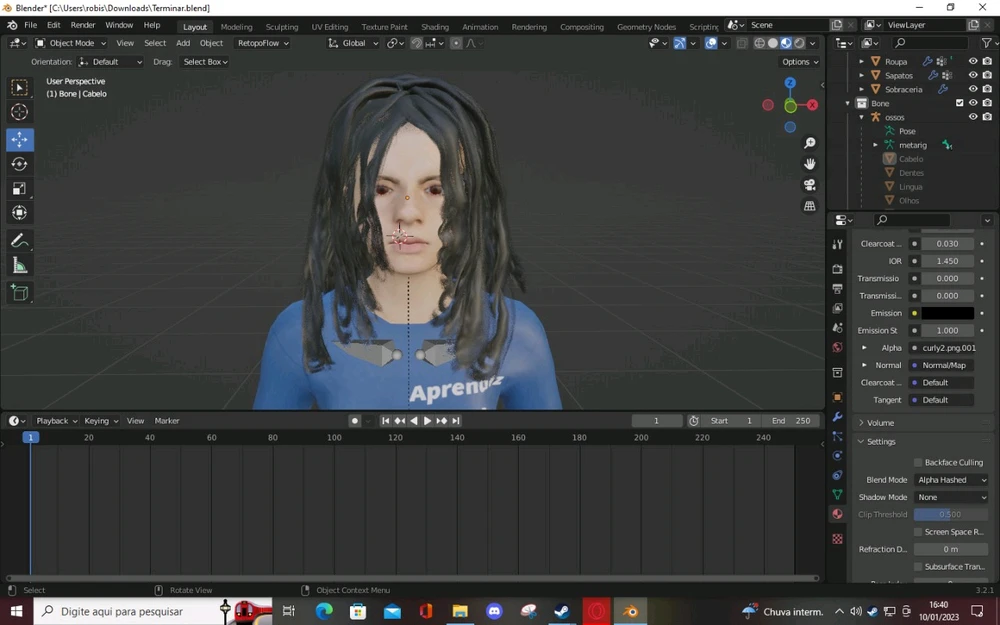Switch to the Sculpting workspace tab

281,27
